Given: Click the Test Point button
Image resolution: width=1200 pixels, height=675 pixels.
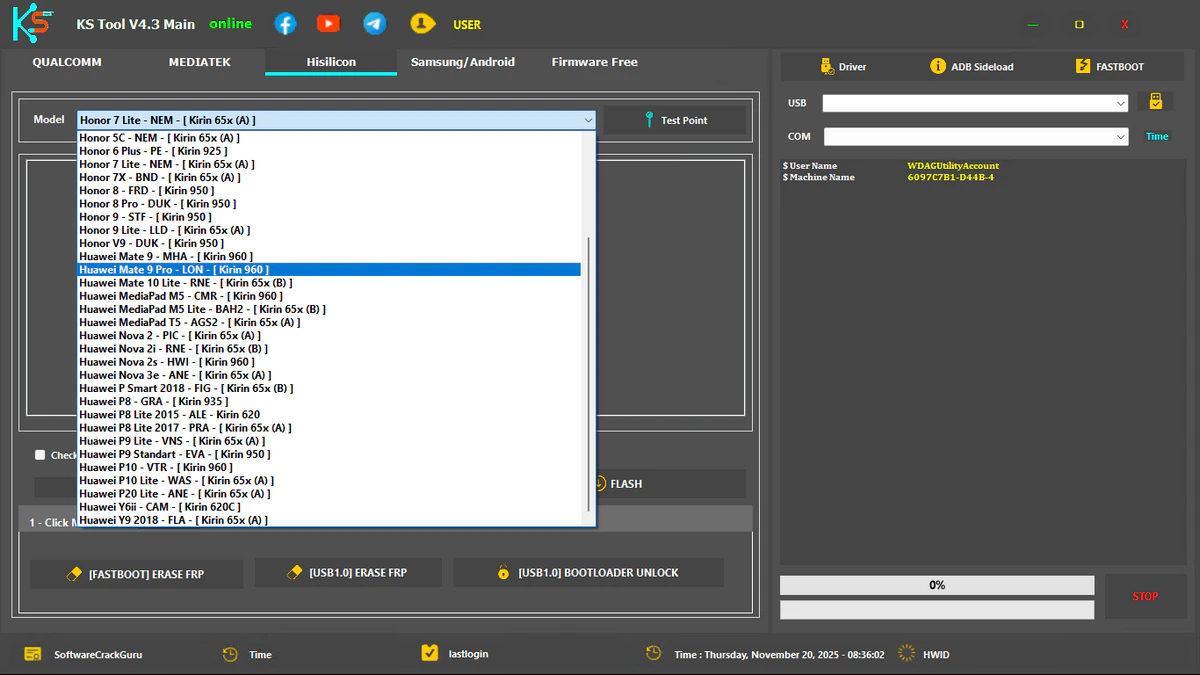Looking at the screenshot, I should point(674,120).
